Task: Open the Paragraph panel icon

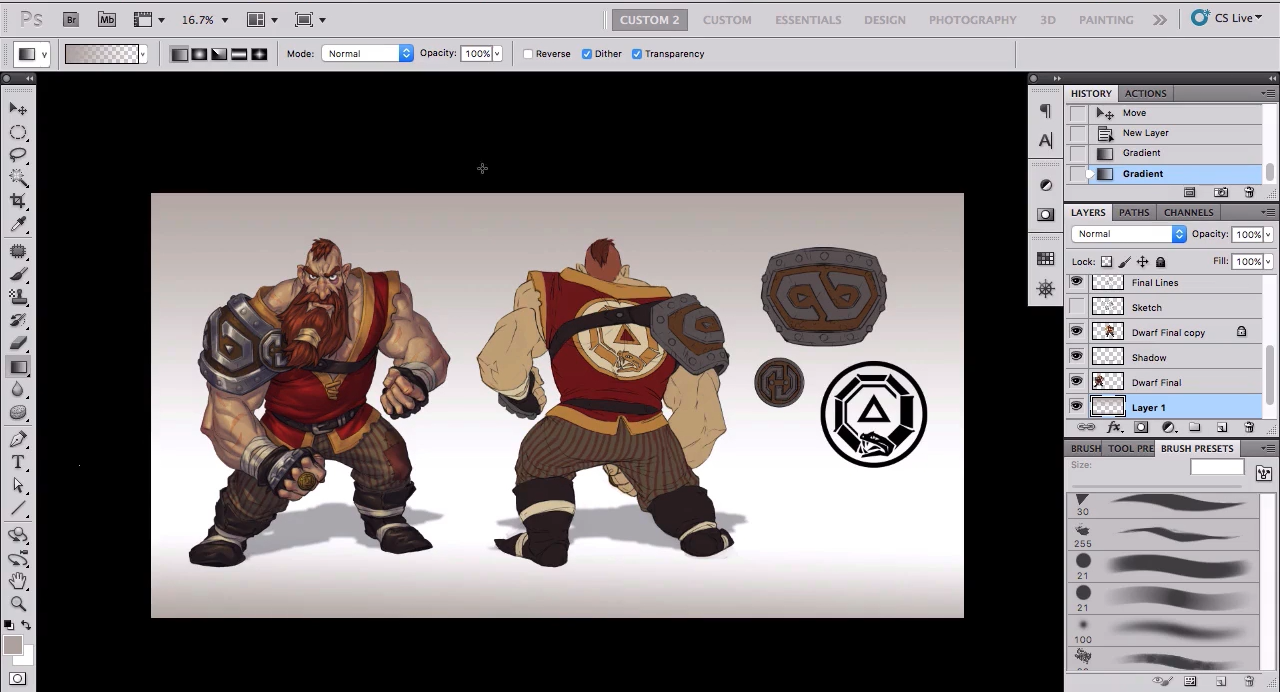Action: [x=1046, y=111]
